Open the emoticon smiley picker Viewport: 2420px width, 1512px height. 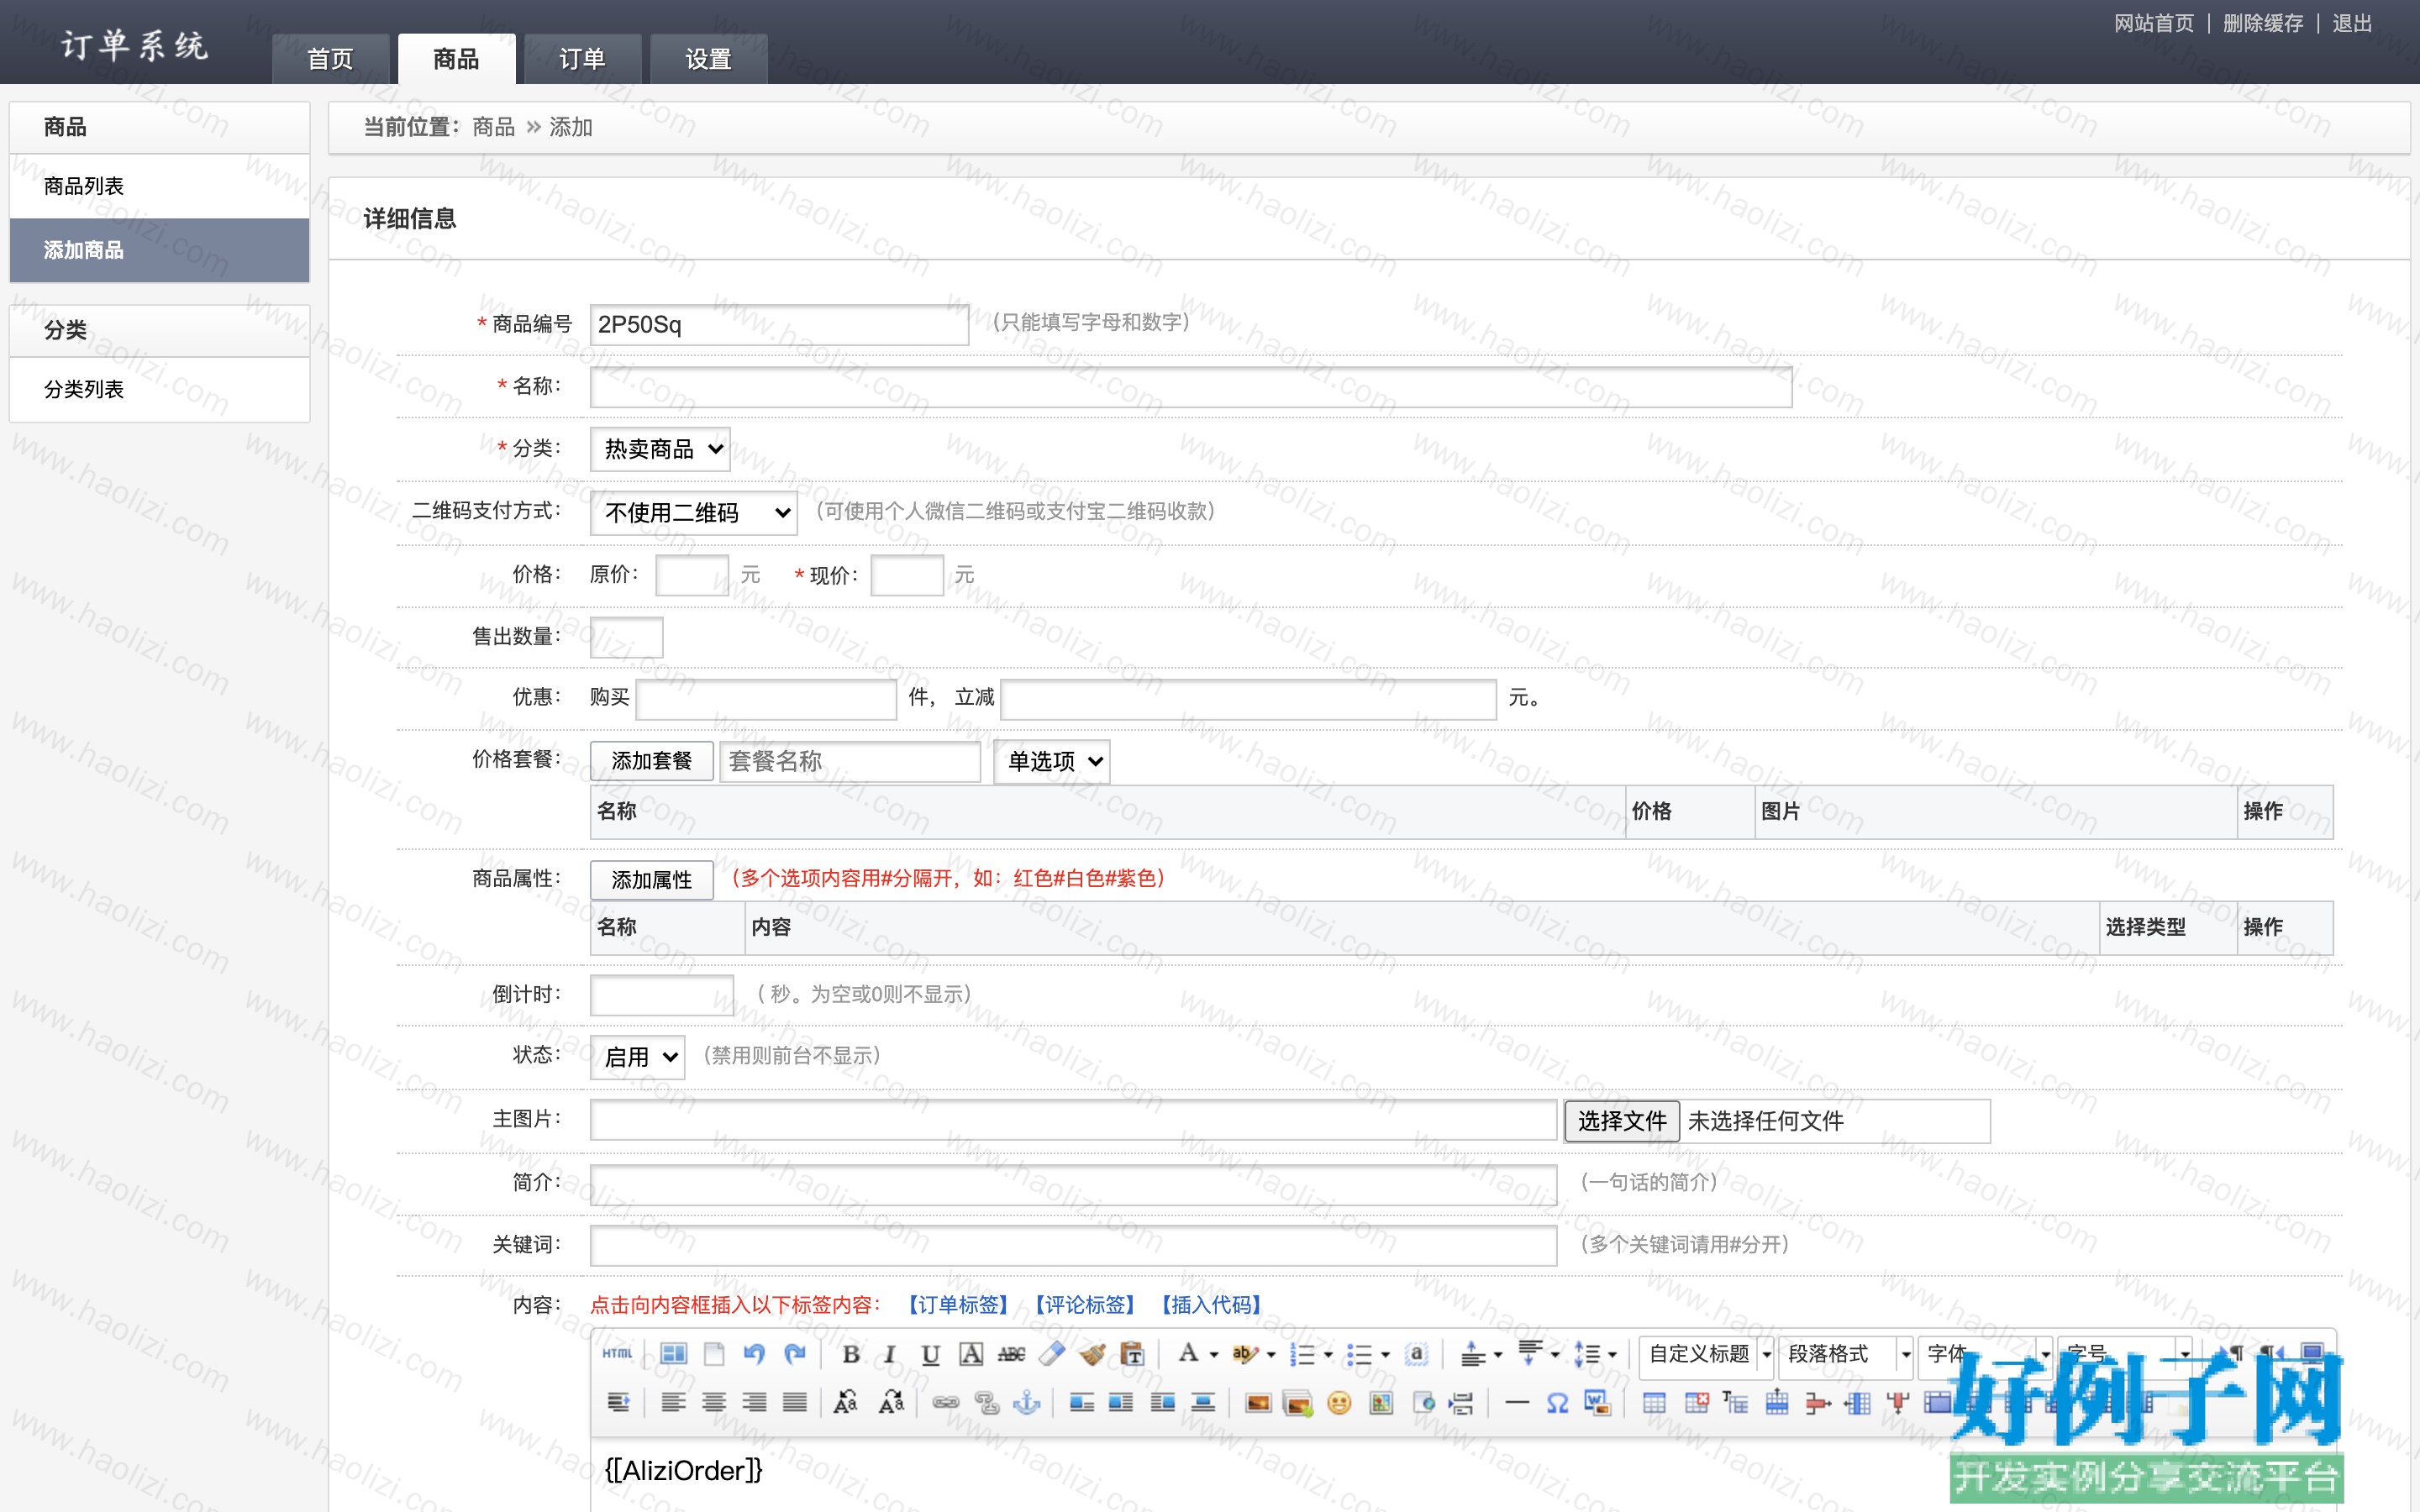[x=1339, y=1403]
